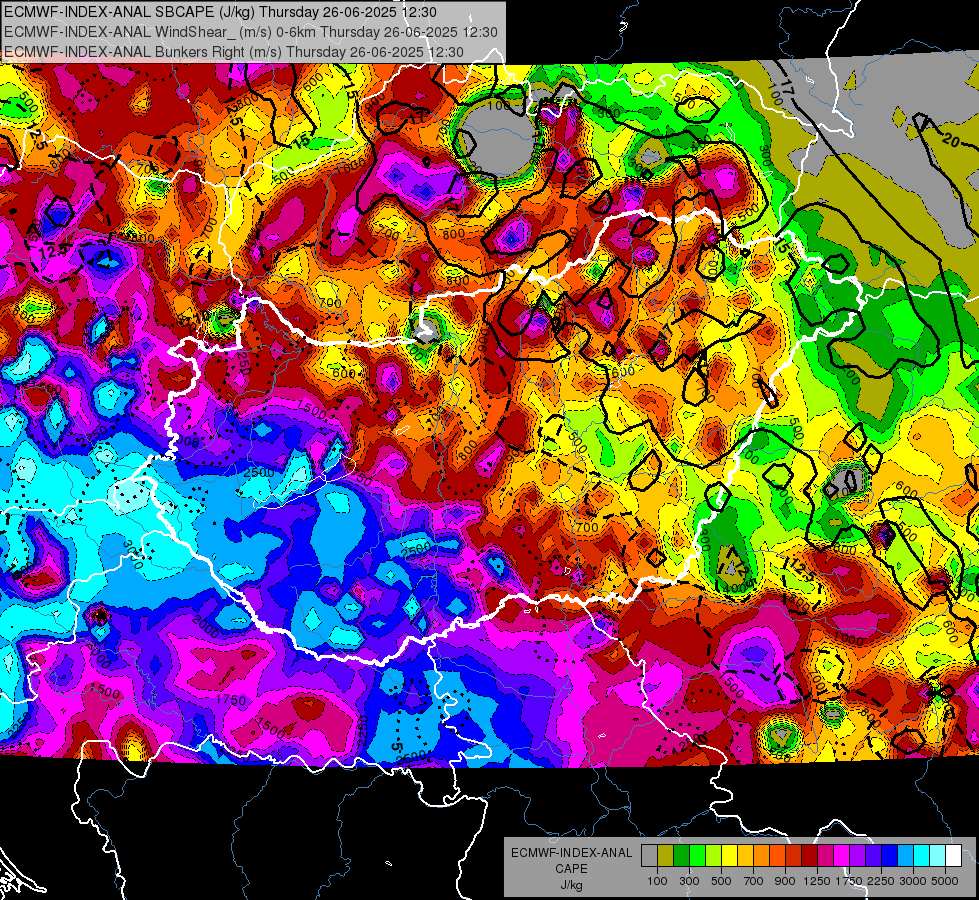
Task: Select the orange swatch right of 700
Action: tap(762, 855)
